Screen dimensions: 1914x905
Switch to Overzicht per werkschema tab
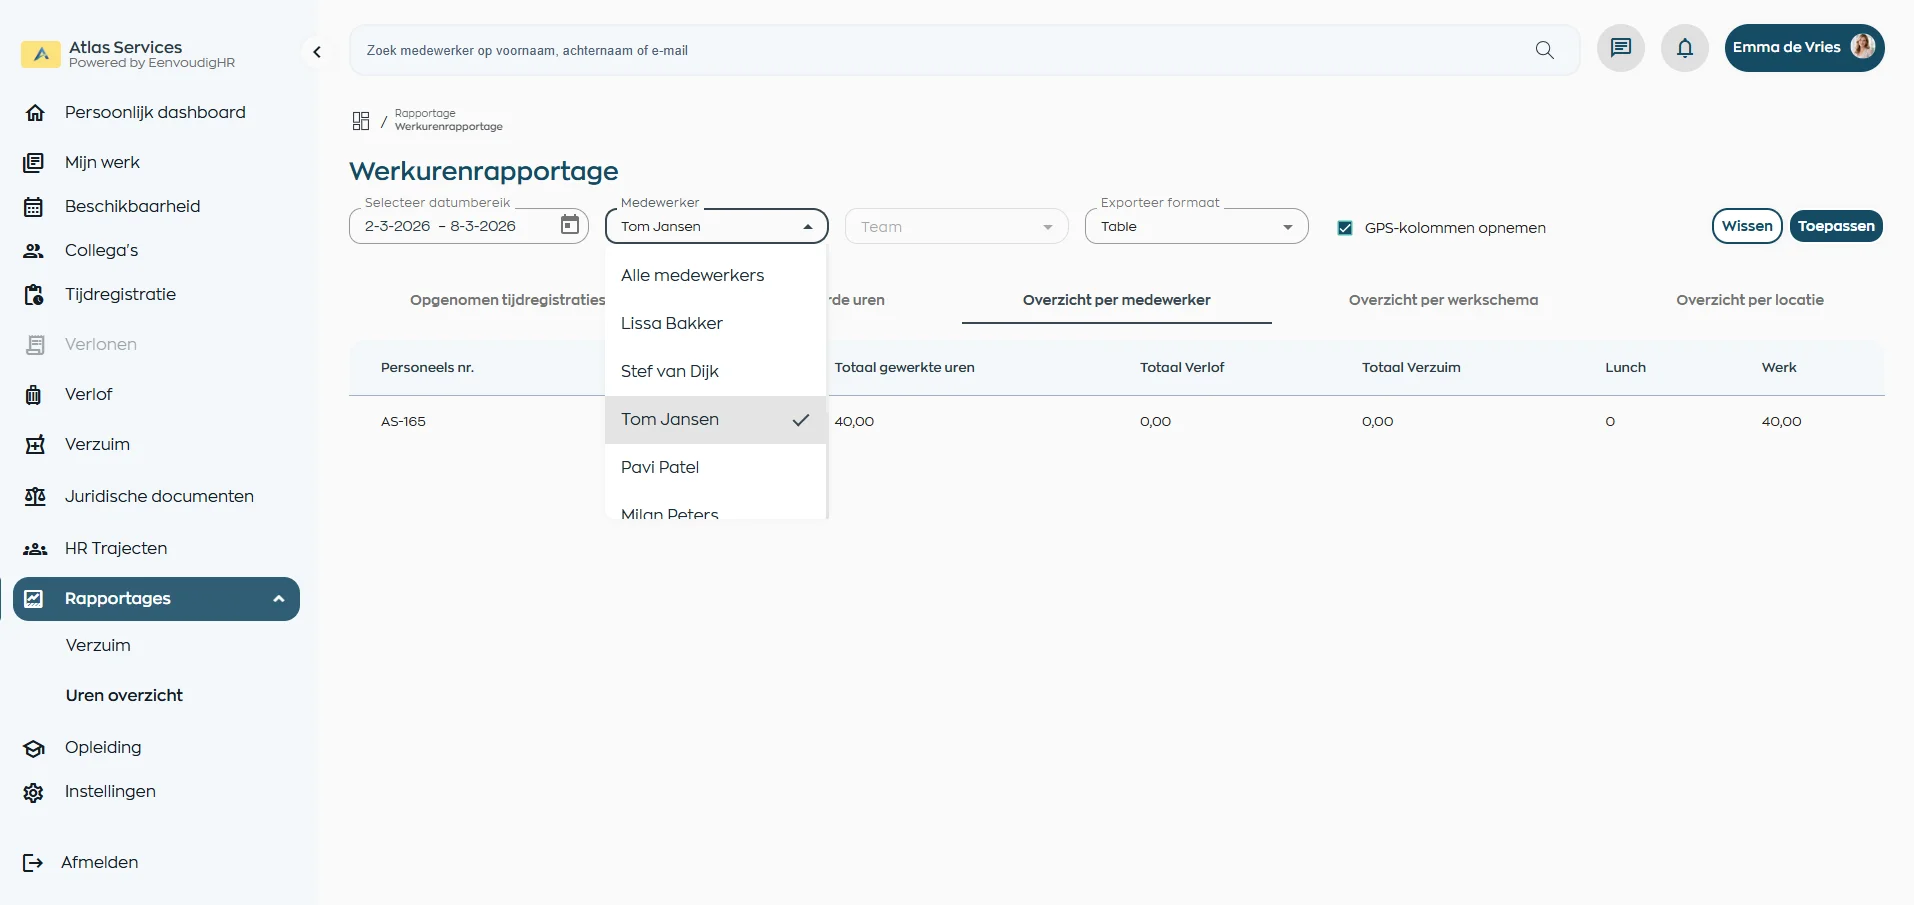point(1443,299)
